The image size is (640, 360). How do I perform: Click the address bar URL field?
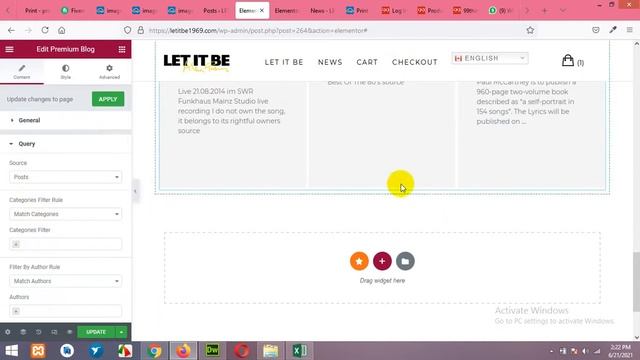coord(331,30)
